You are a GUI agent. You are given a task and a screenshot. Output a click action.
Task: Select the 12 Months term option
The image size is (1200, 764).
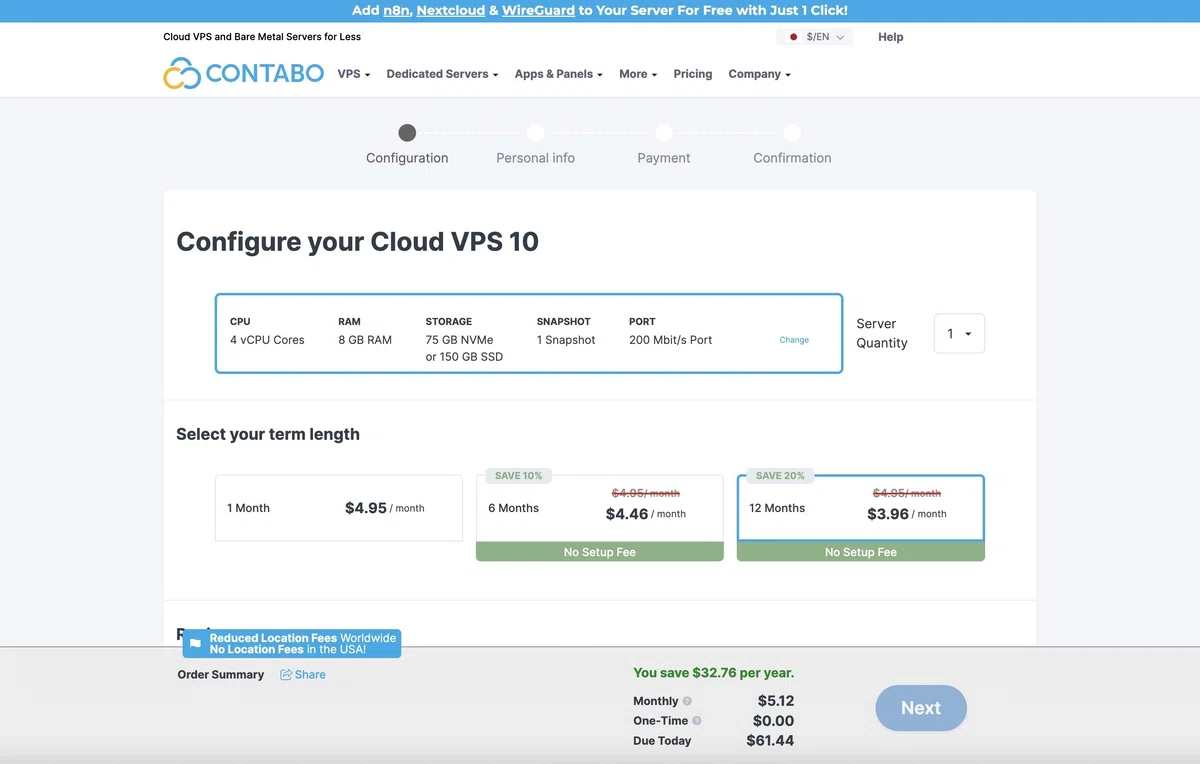[861, 517]
